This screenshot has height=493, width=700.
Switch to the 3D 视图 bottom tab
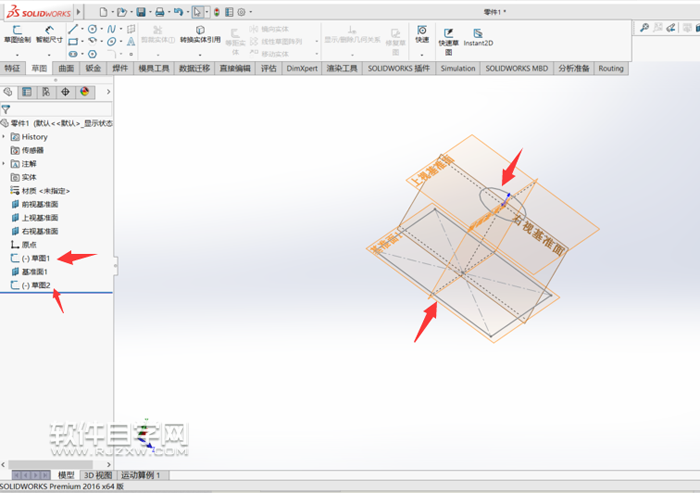pyautogui.click(x=98, y=475)
